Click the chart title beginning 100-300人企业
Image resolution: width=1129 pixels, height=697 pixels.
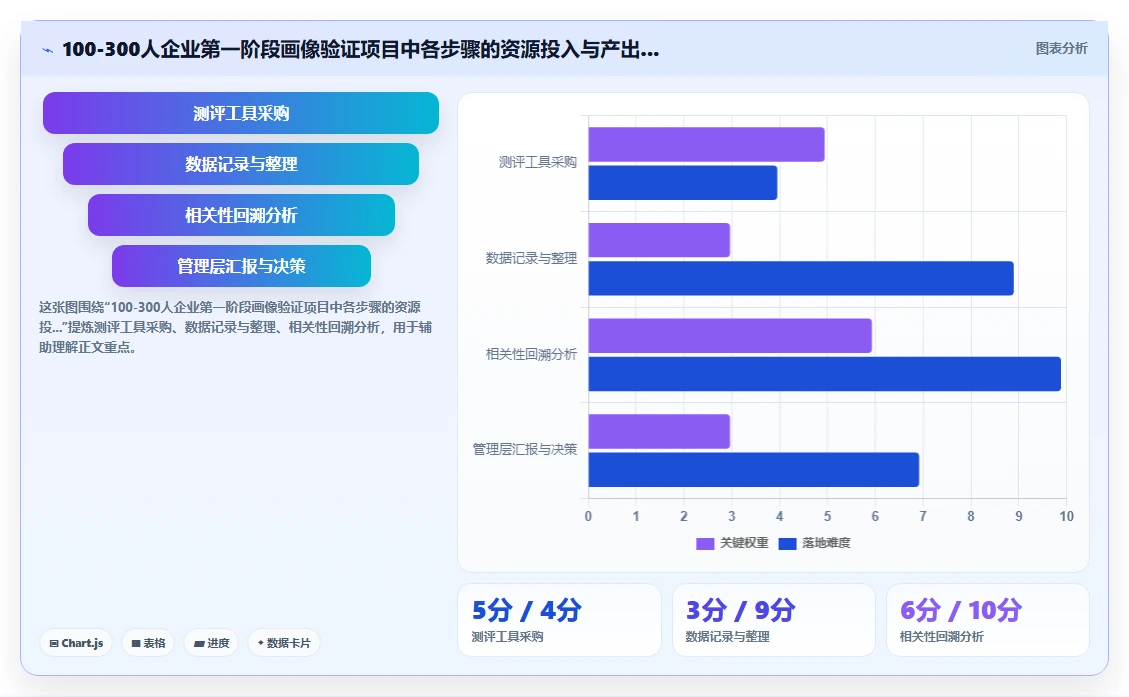pyautogui.click(x=360, y=50)
